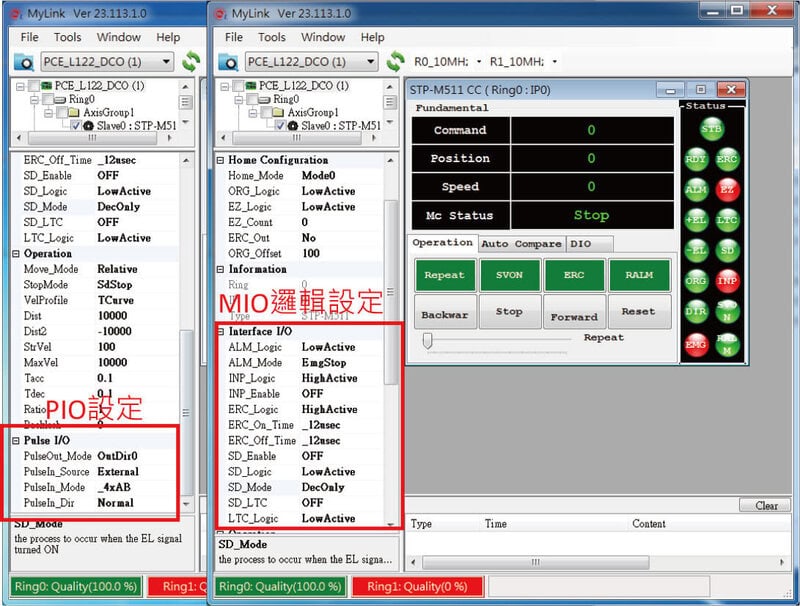
Task: Click the PCE_L122_DCO card icon in front tree
Action: [x=251, y=85]
